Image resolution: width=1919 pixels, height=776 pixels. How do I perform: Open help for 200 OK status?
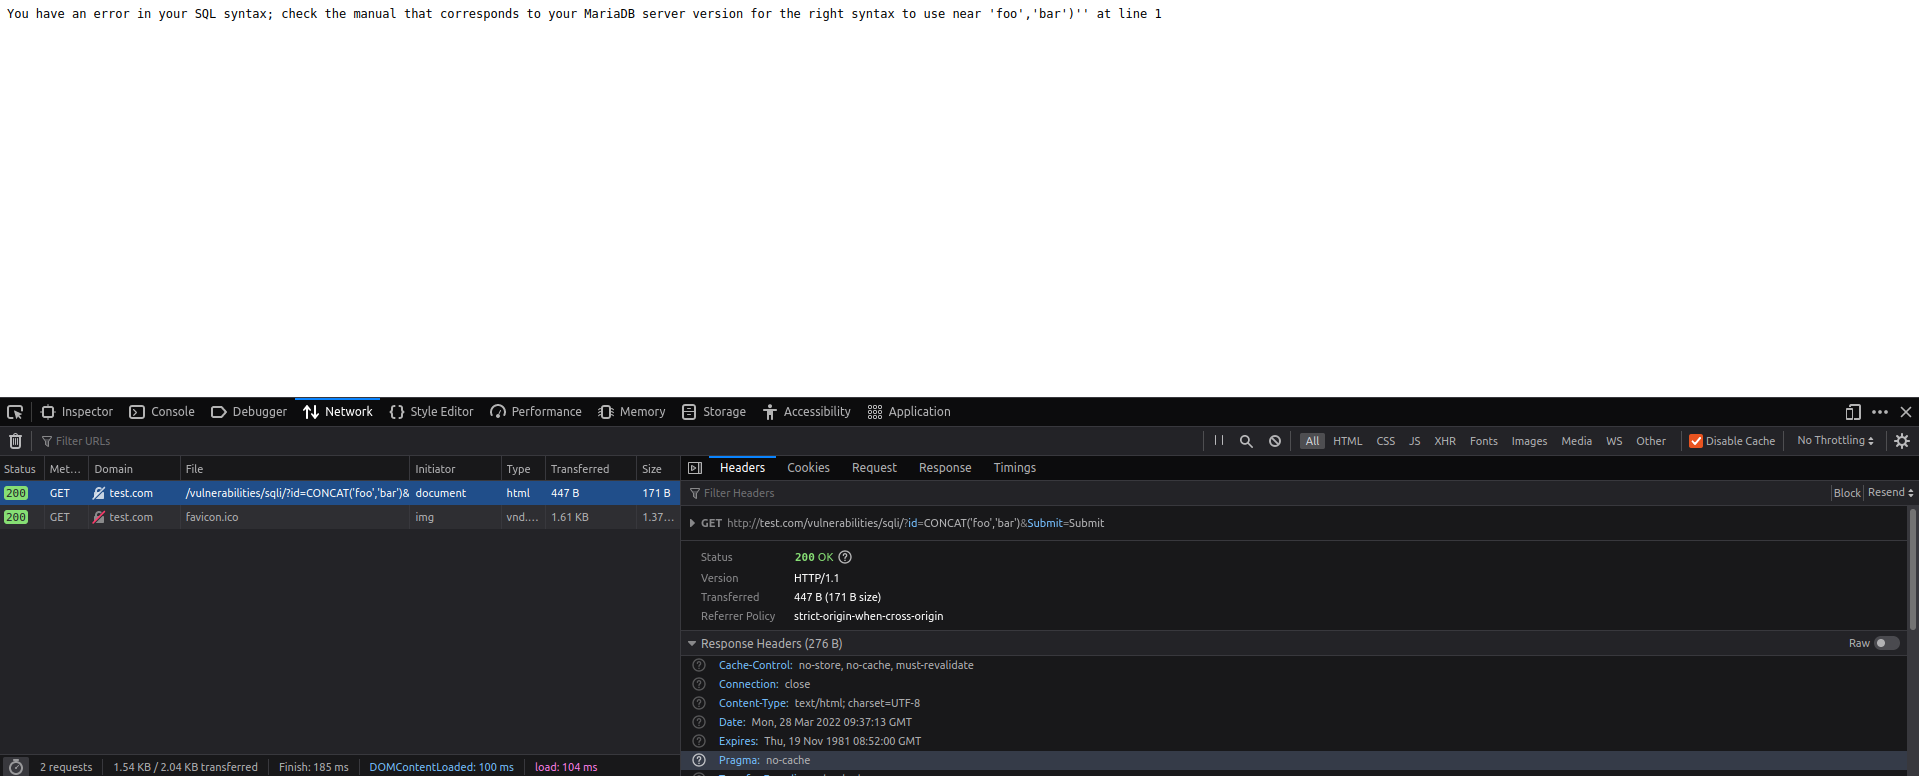[x=845, y=557]
